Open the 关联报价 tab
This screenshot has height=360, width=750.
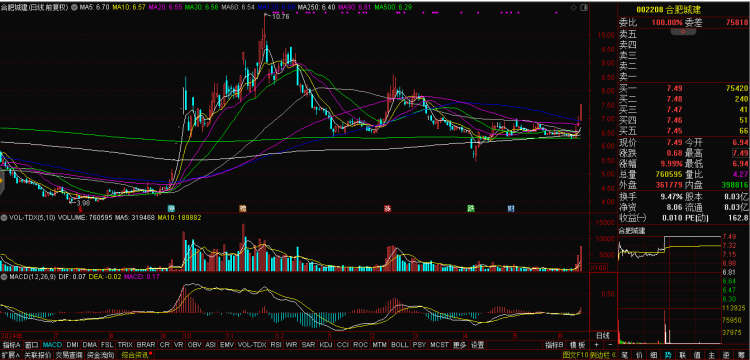pos(37,355)
